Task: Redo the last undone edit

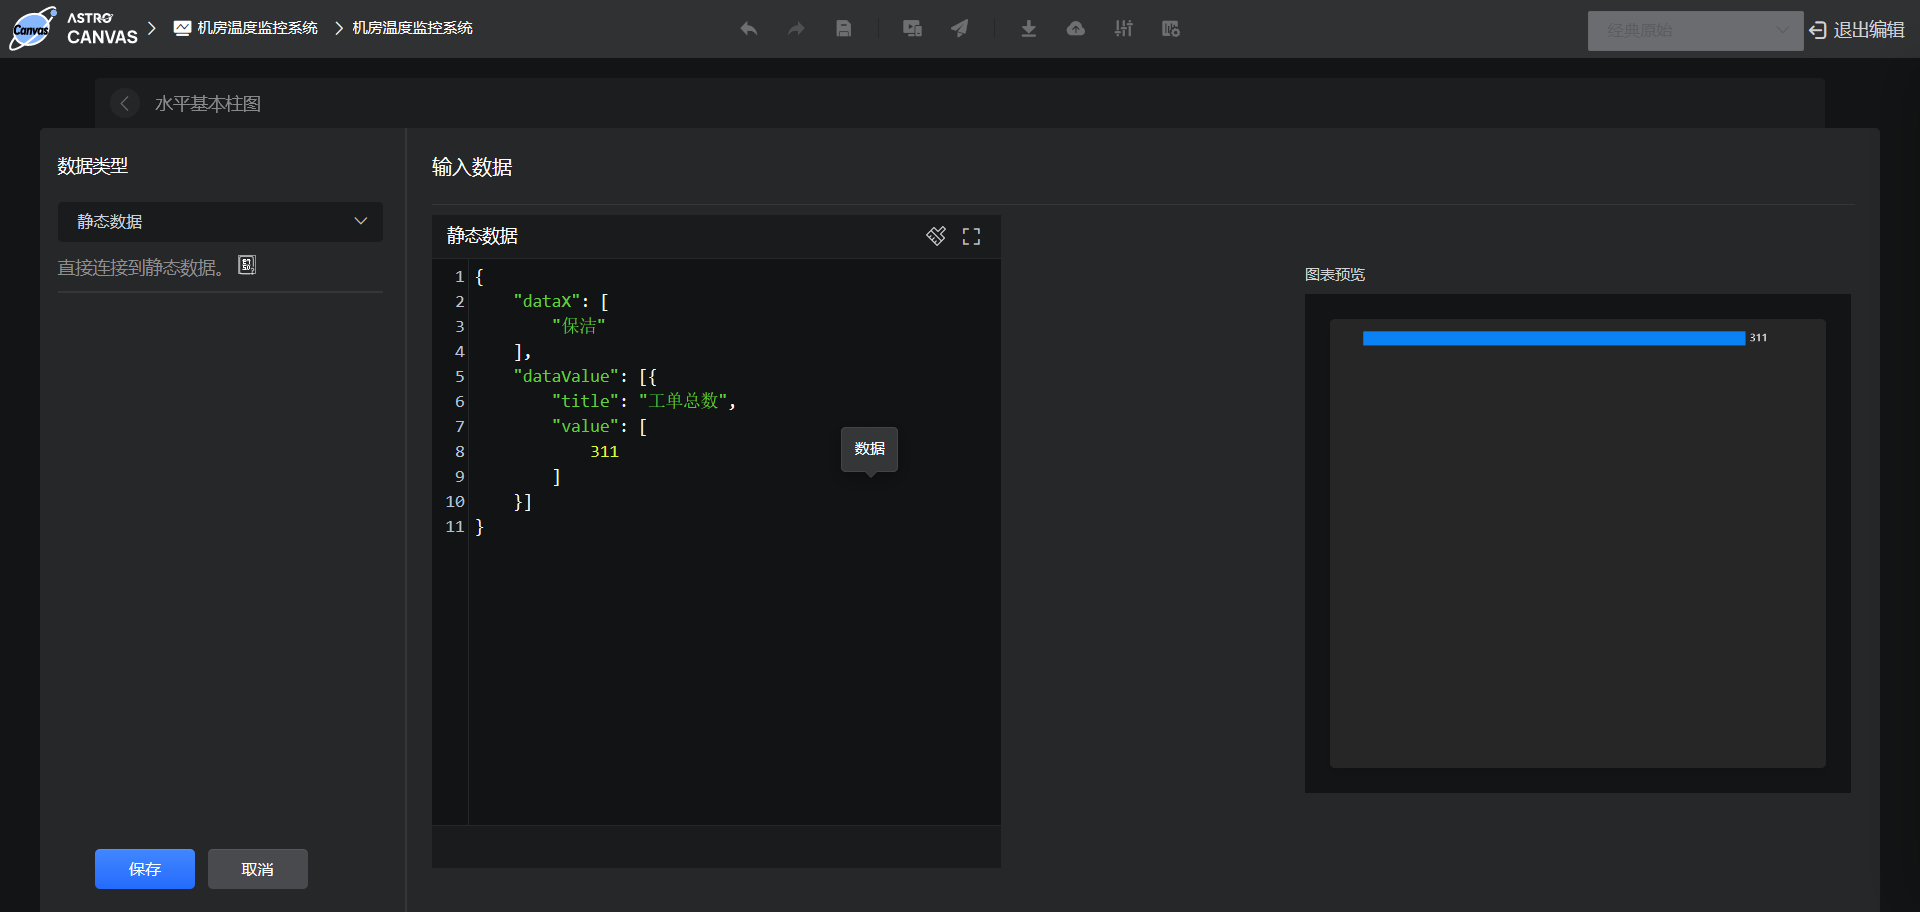Action: tap(796, 29)
